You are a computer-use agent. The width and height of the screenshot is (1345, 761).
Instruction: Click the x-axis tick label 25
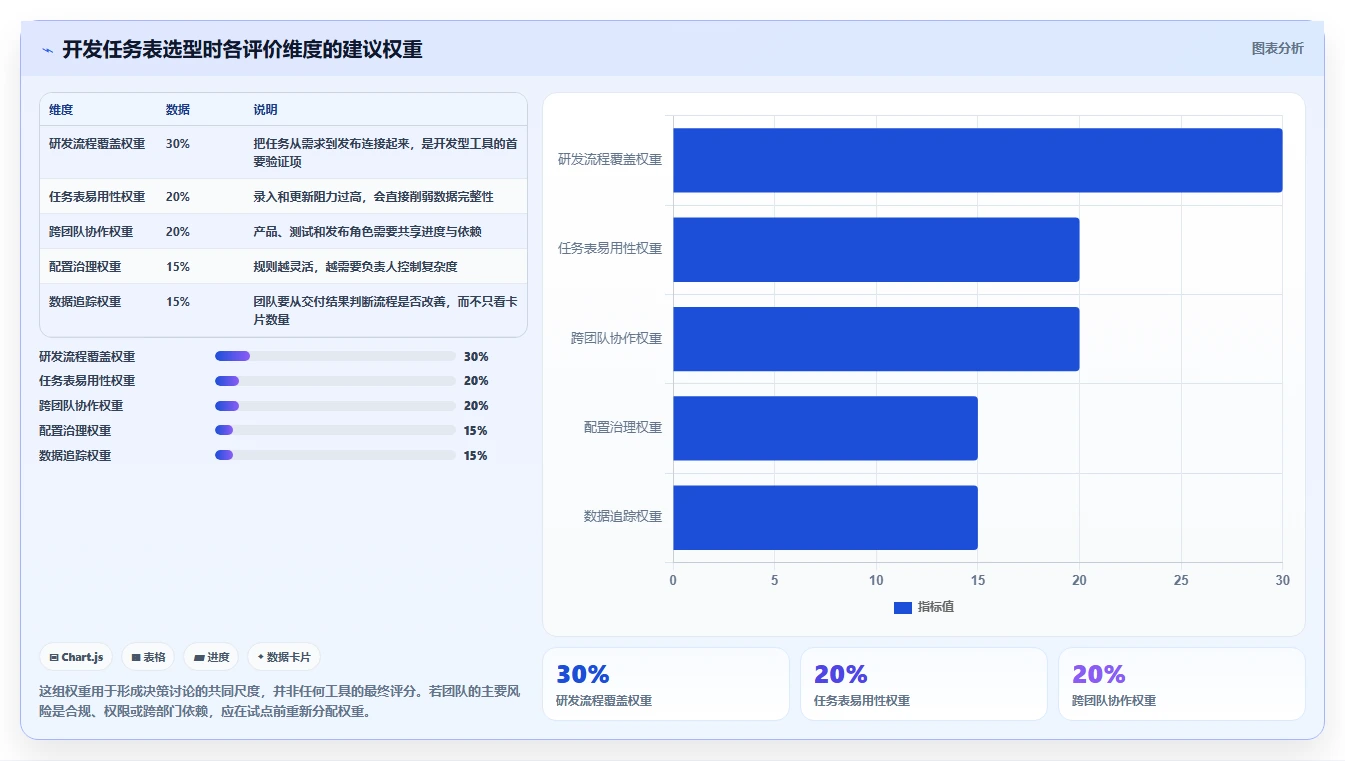(1181, 580)
